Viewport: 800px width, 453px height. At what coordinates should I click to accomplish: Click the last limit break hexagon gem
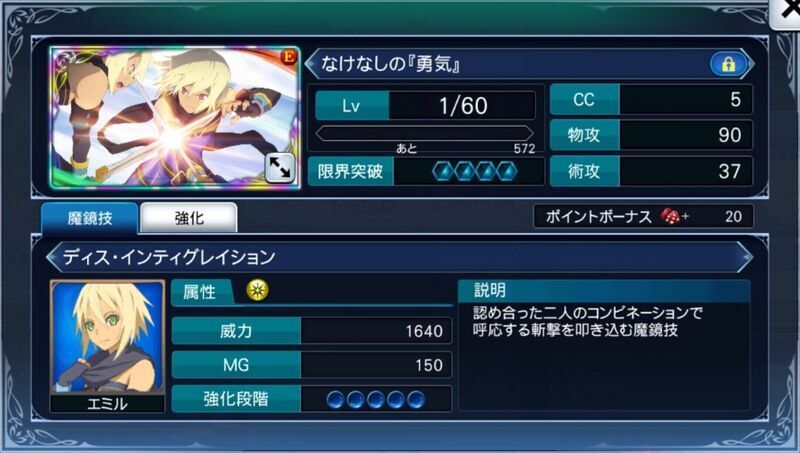507,171
